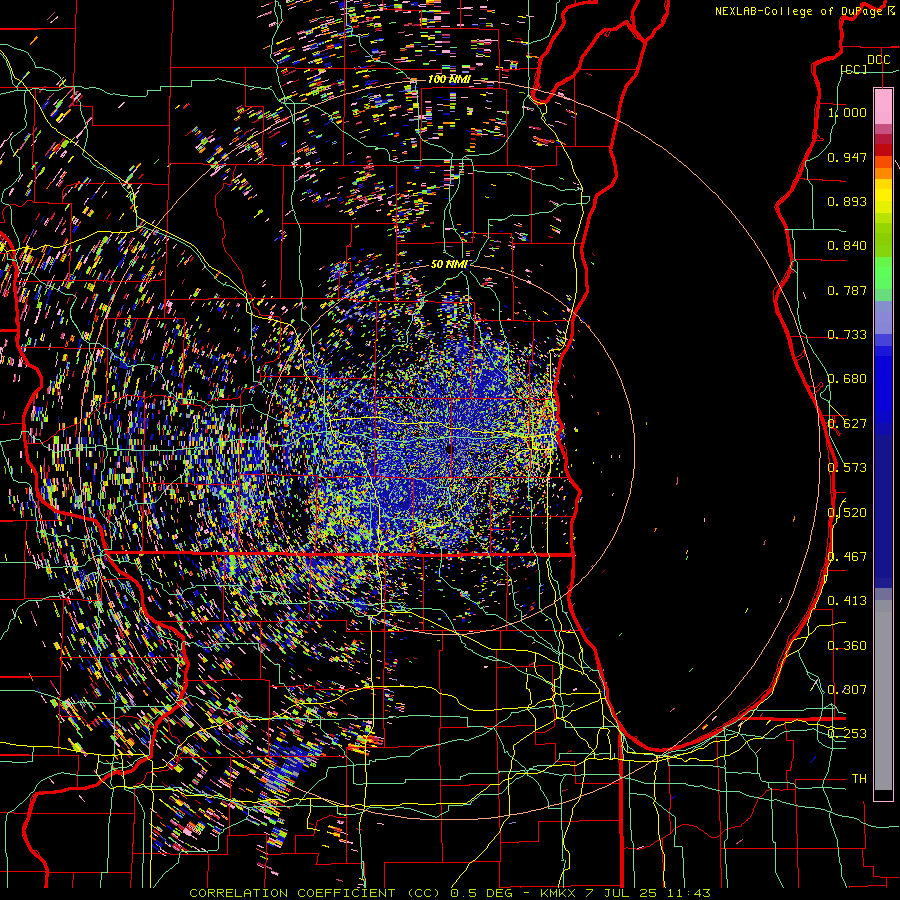Click the 0.733 scale label

click(x=847, y=335)
